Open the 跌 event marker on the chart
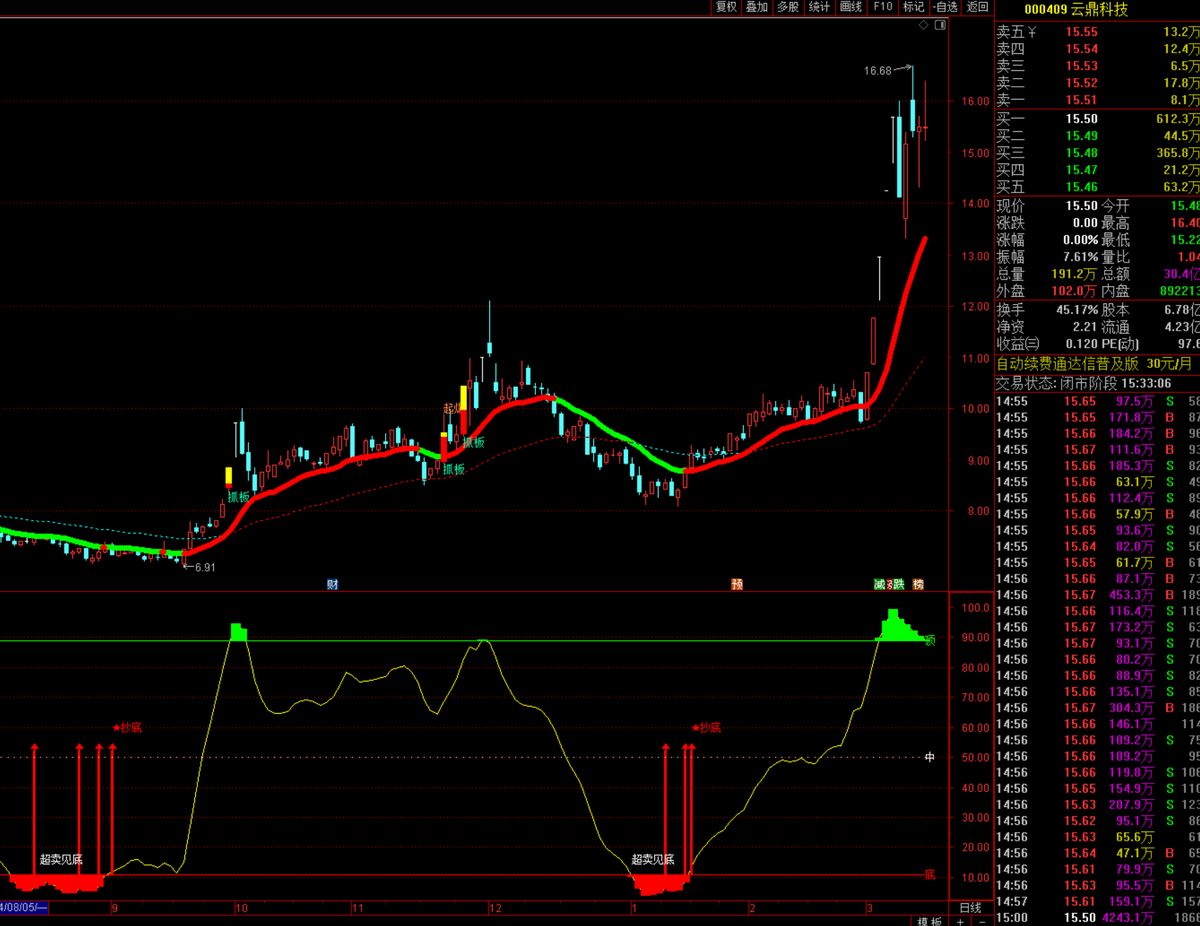The width and height of the screenshot is (1200, 926). pos(898,584)
